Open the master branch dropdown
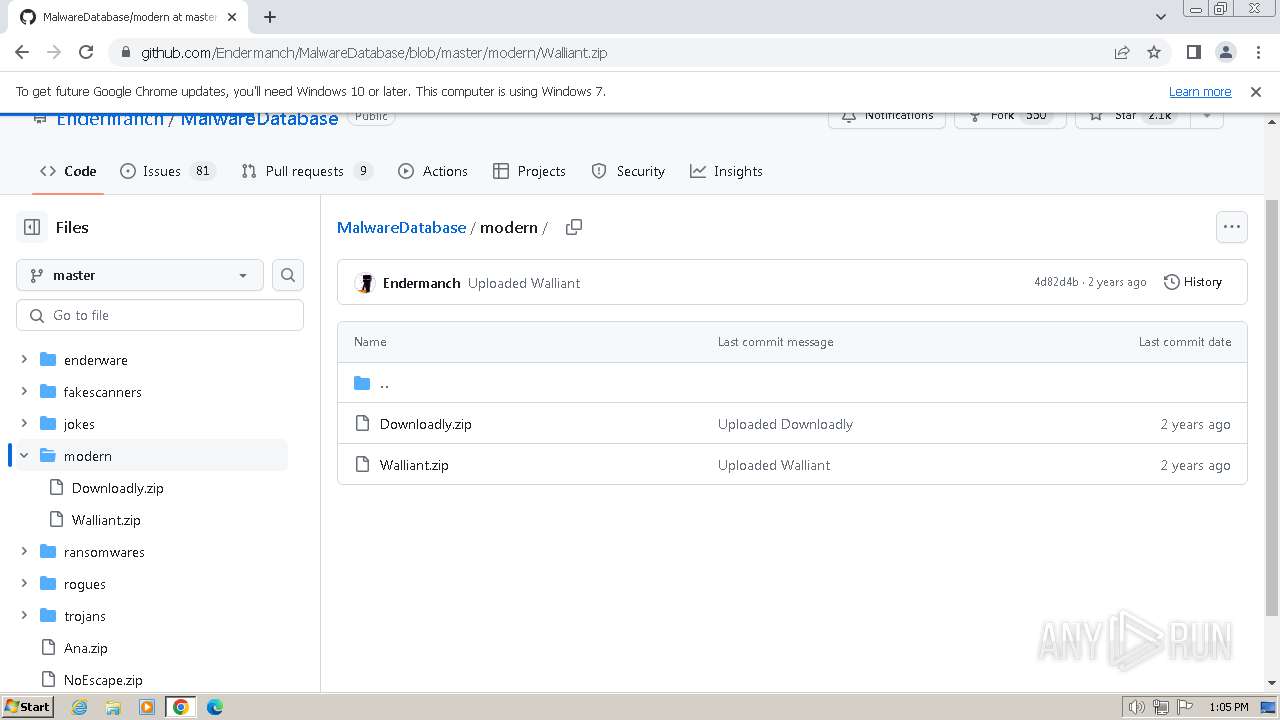Viewport: 1280px width, 720px height. (x=140, y=275)
